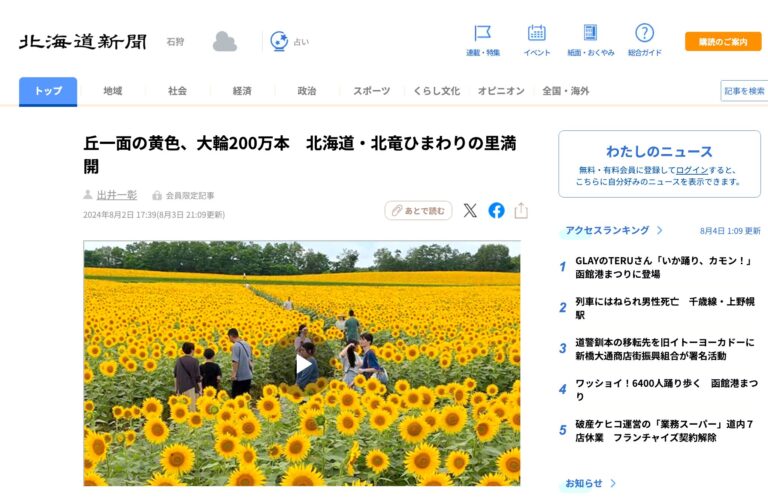Click the cloud weather icon
The width and height of the screenshot is (768, 503).
point(224,41)
